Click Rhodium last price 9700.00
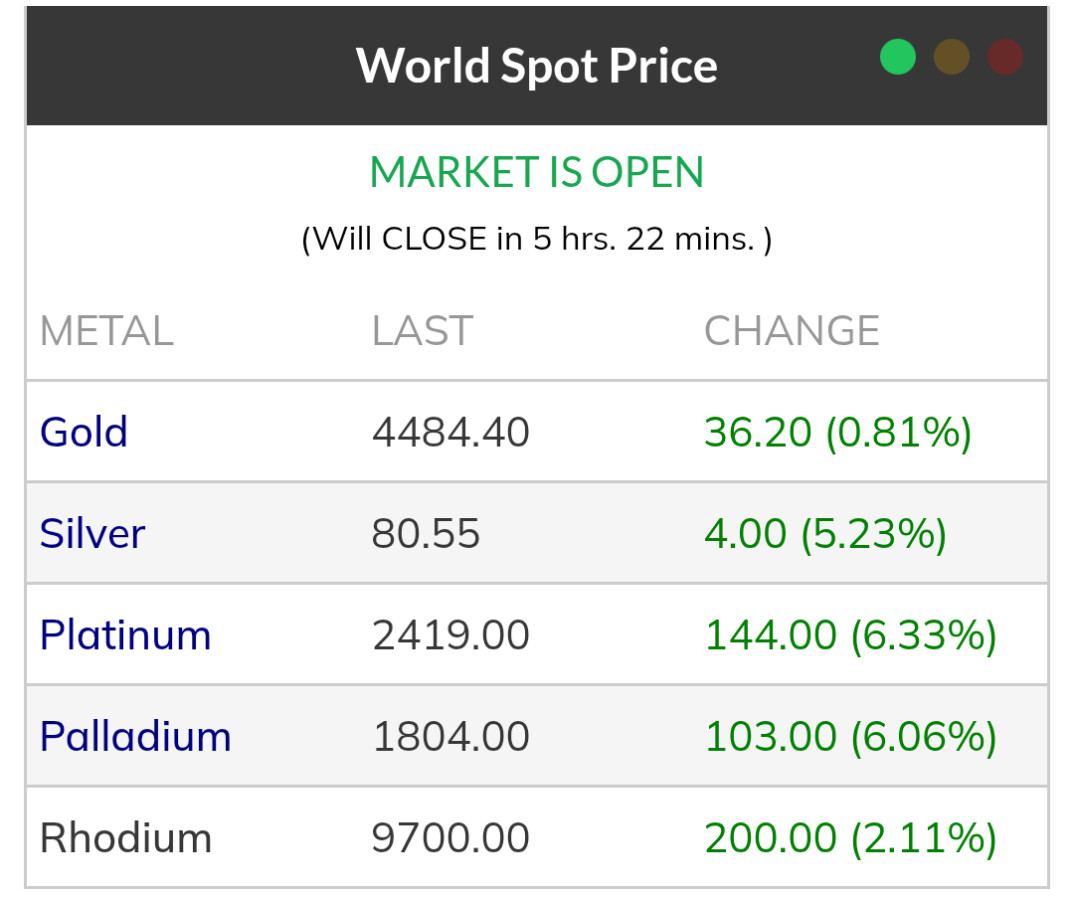1074x900 pixels. 450,838
